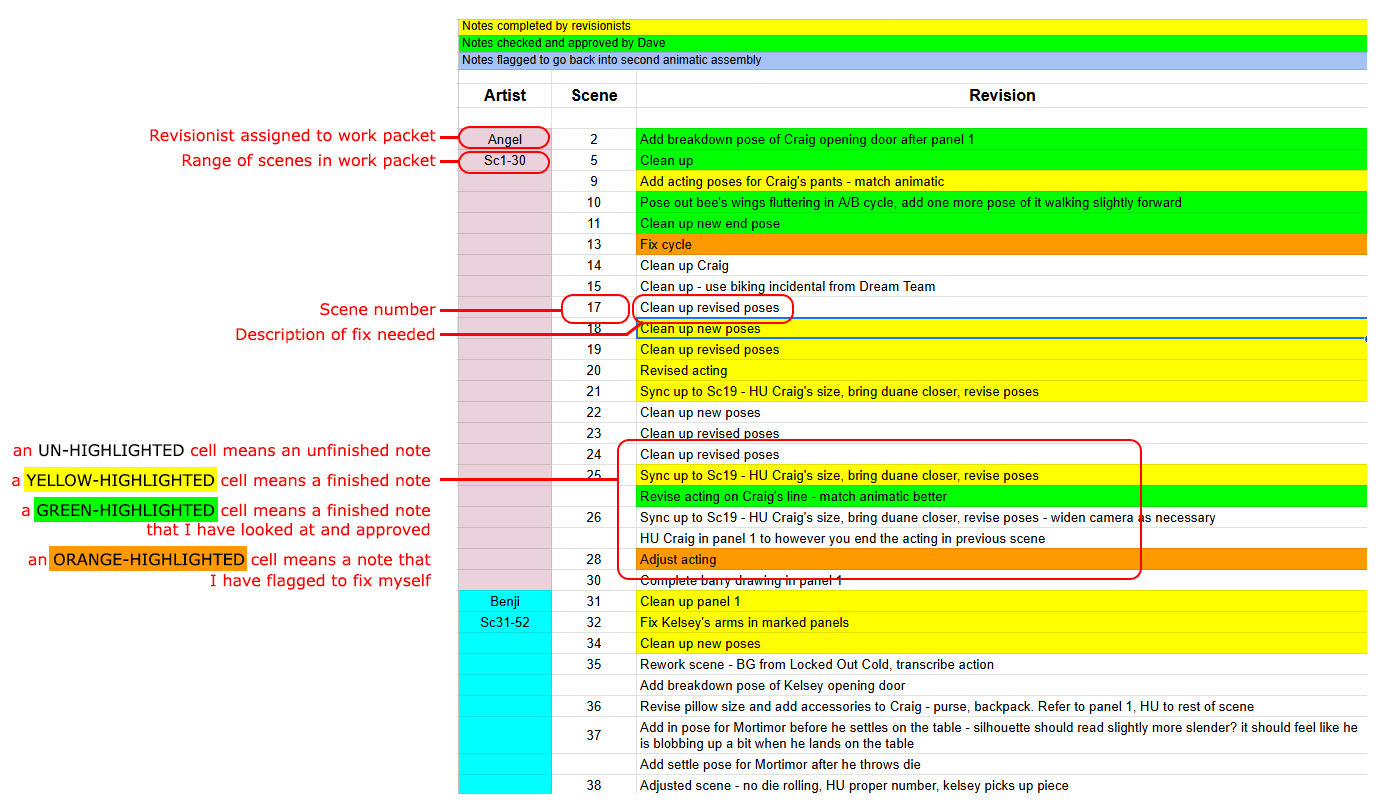Image resolution: width=1390 pixels, height=811 pixels.
Task: Select 'Add breakdown pose of Kelsey opening door'
Action: (1002, 685)
